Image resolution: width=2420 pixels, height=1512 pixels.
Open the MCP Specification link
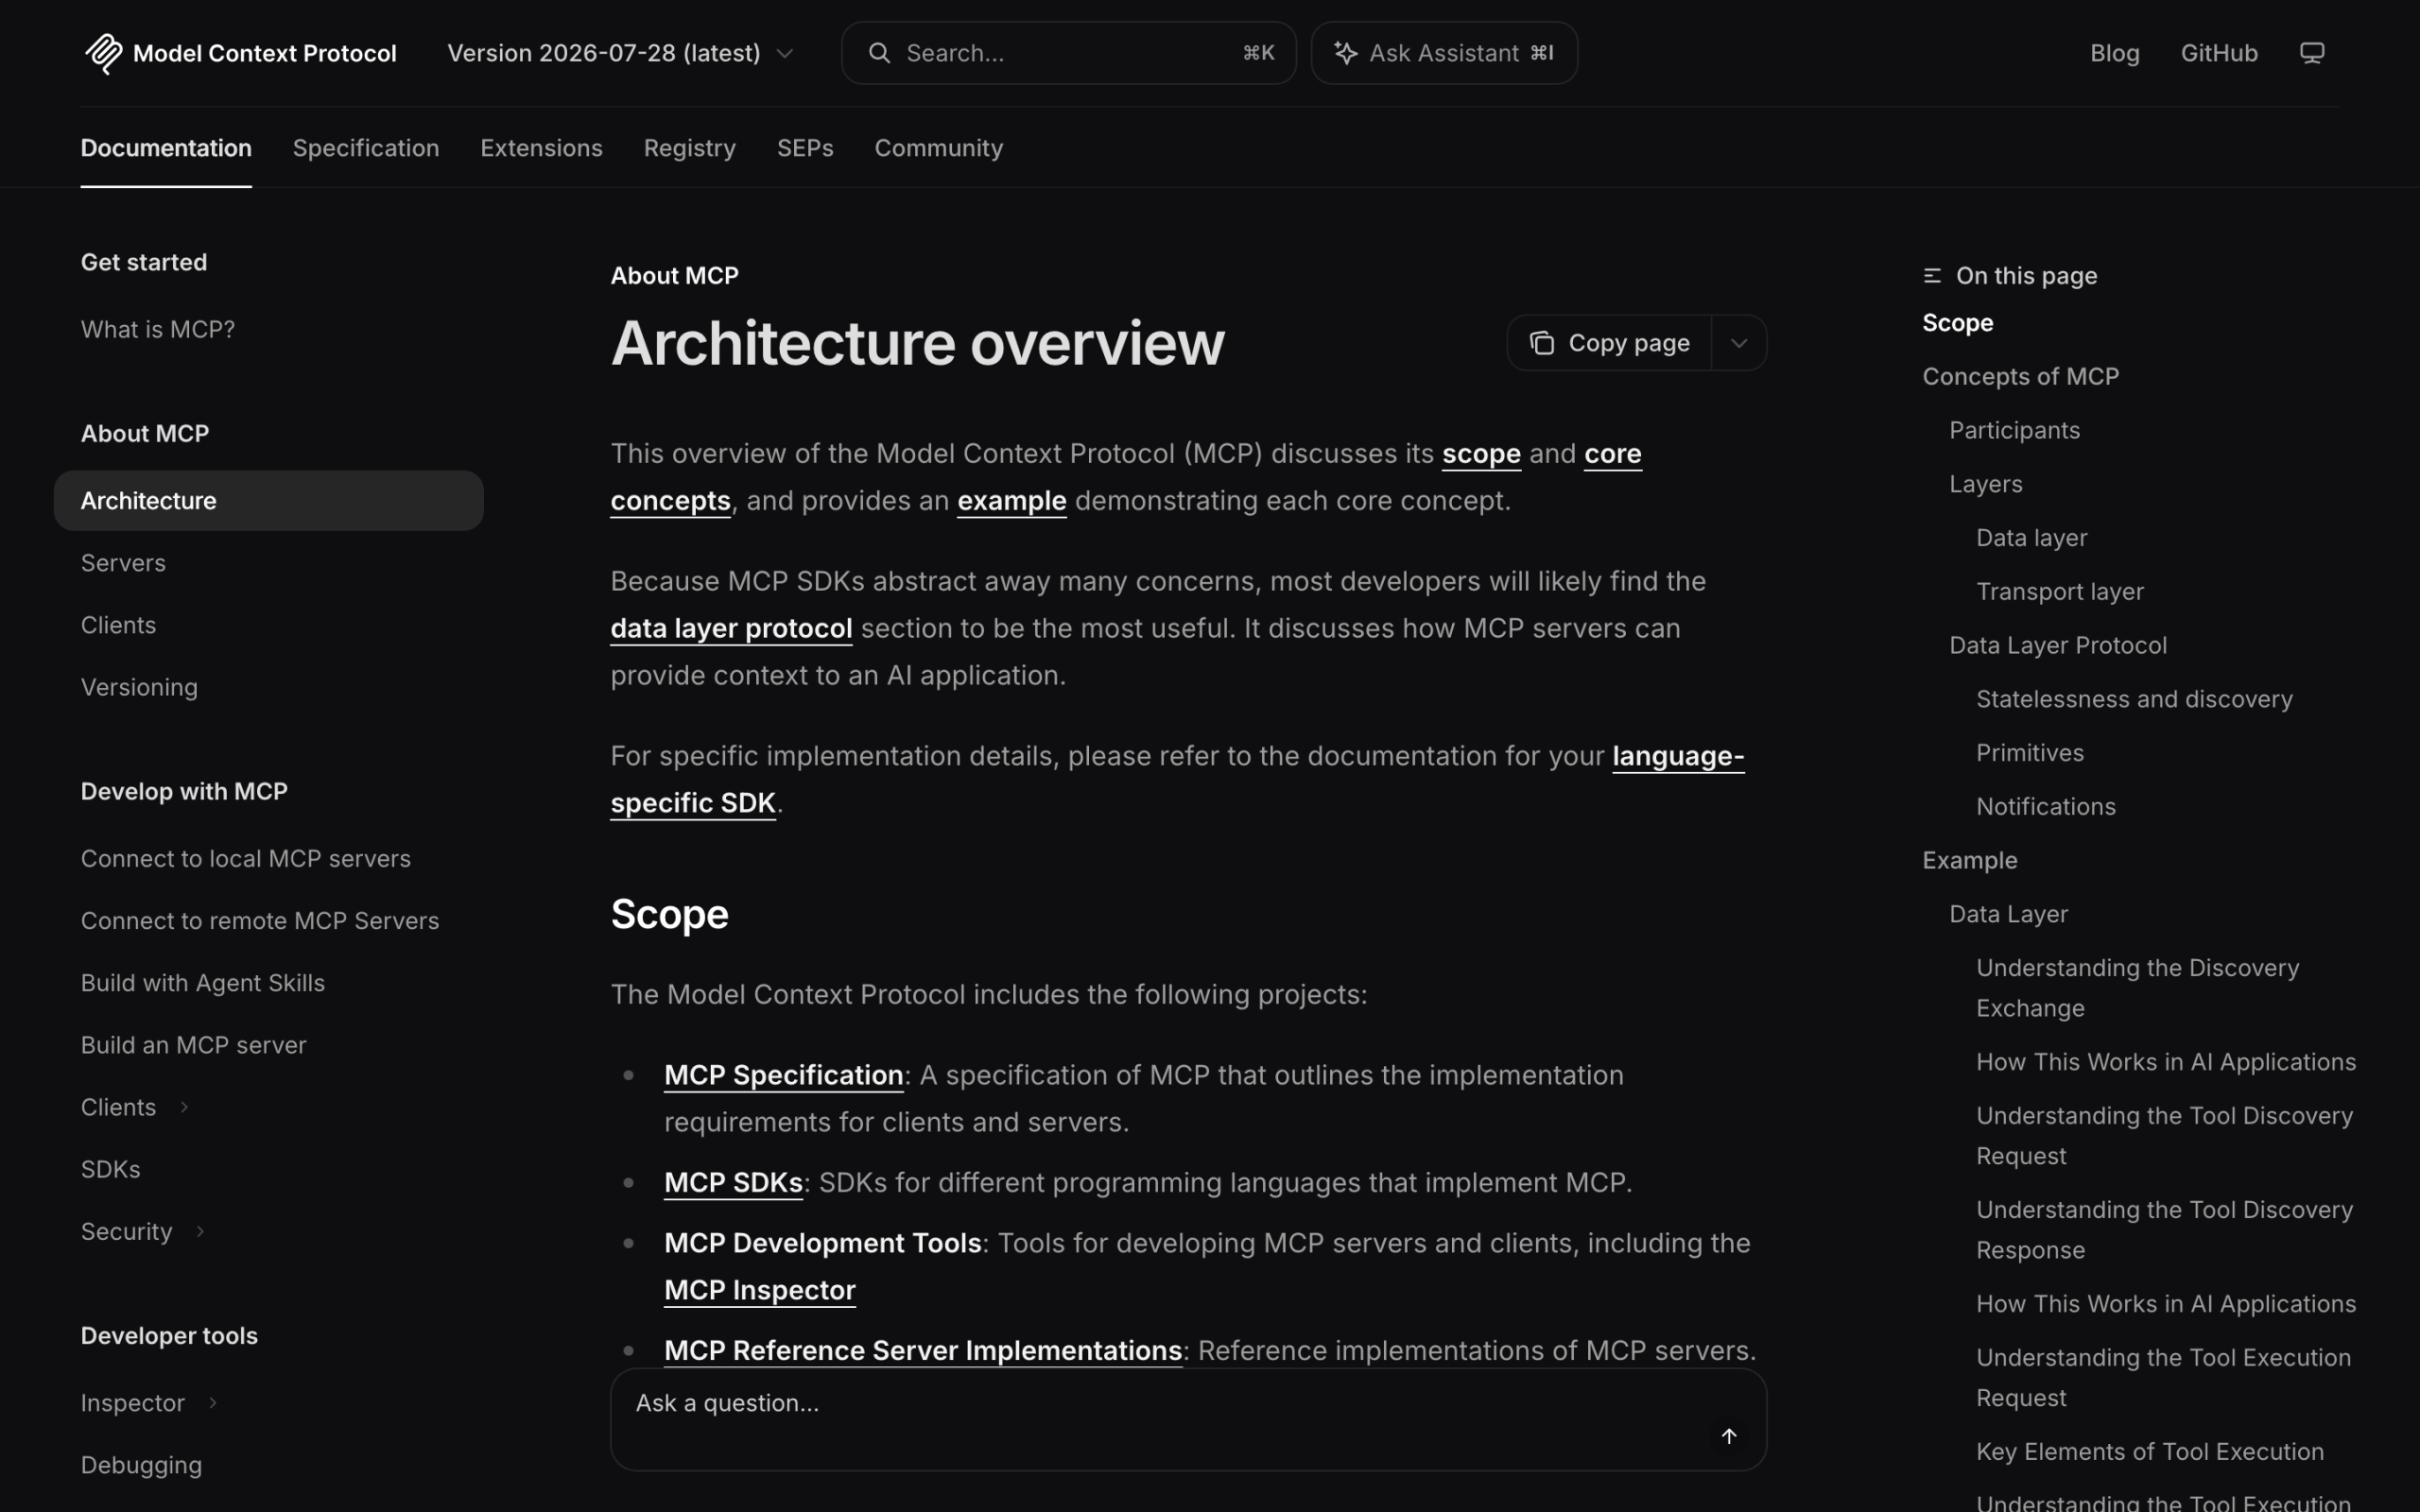click(784, 1075)
